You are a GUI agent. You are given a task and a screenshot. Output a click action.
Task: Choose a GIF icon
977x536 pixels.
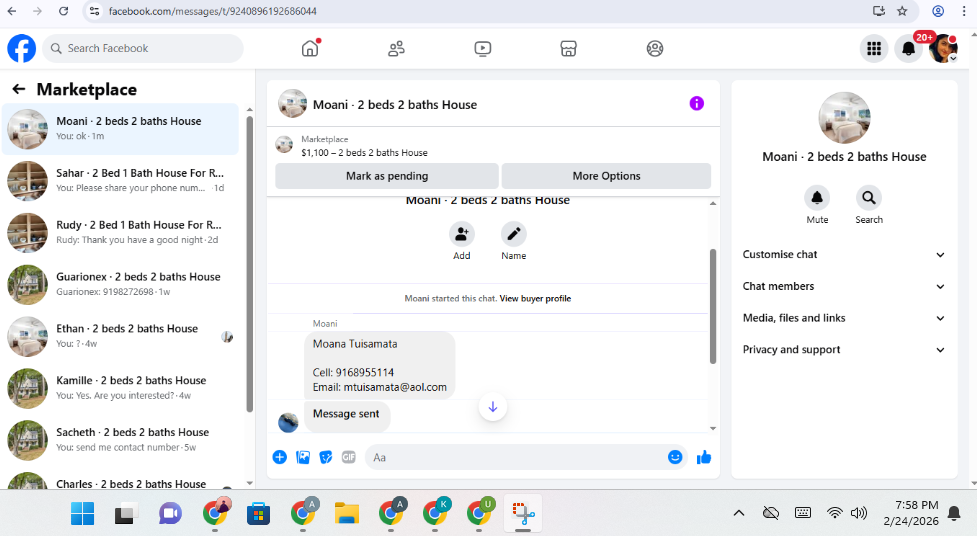coord(348,457)
